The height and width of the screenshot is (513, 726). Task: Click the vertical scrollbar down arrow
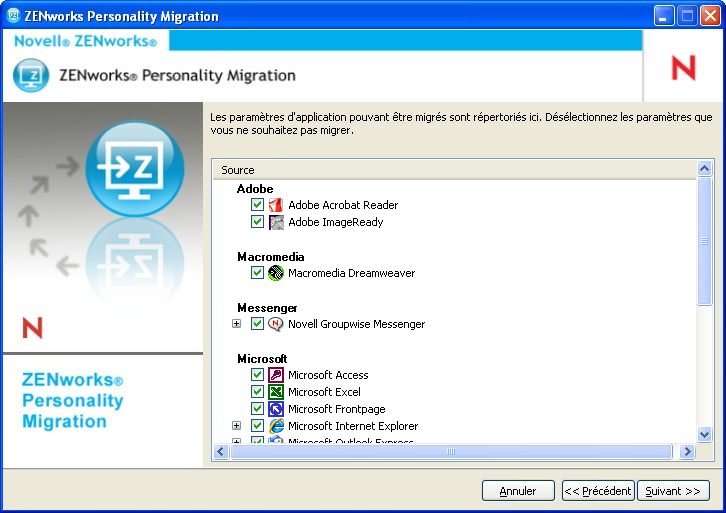coord(704,435)
